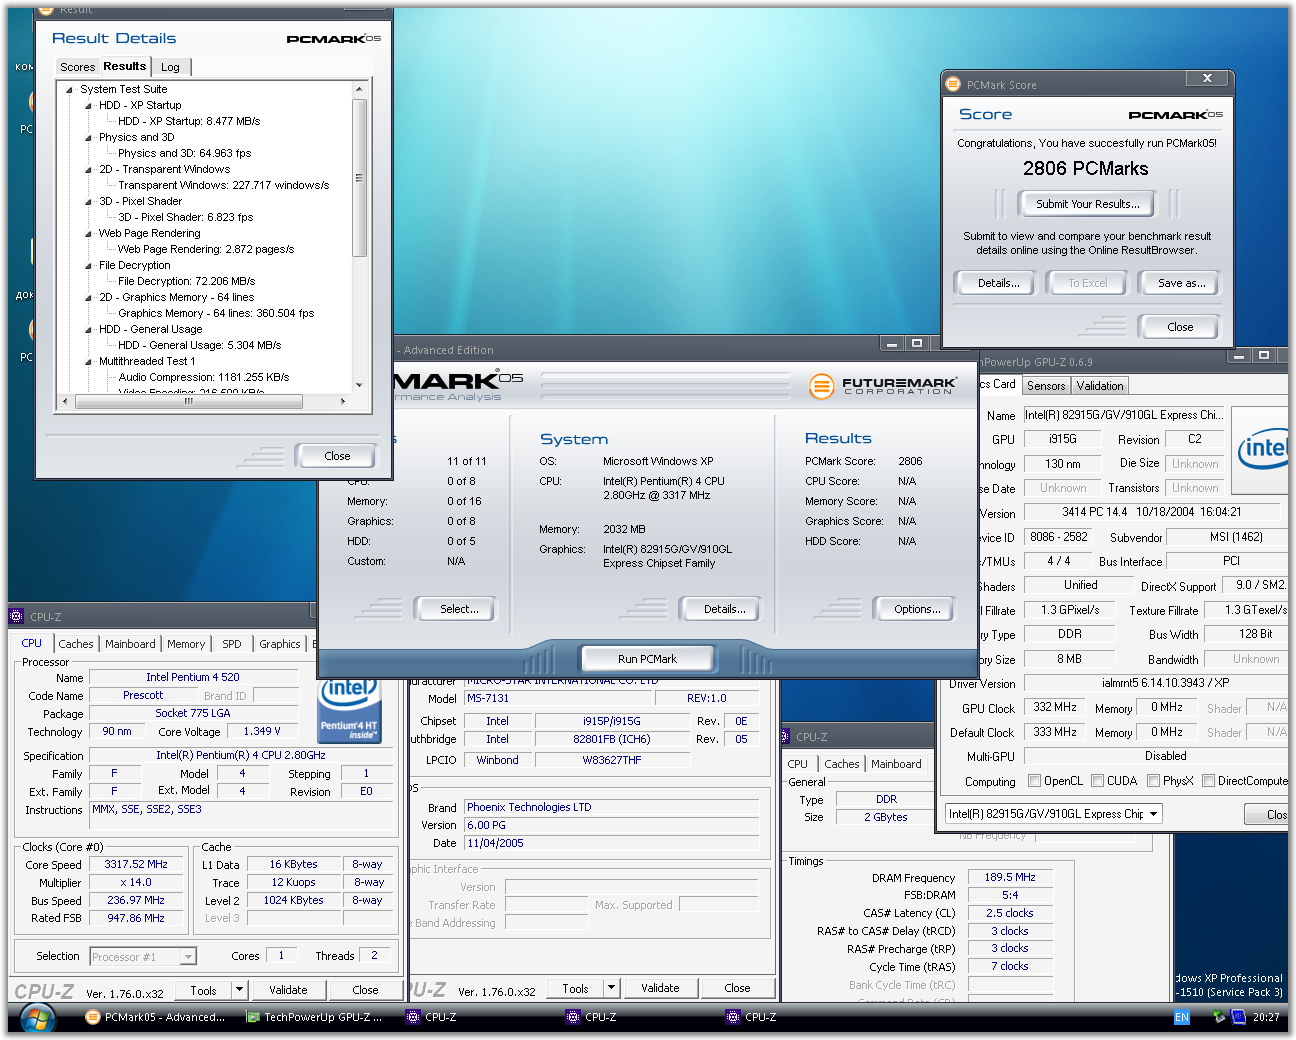Open CPU-Z Tools dropdown arrow
1296x1040 pixels.
239,990
